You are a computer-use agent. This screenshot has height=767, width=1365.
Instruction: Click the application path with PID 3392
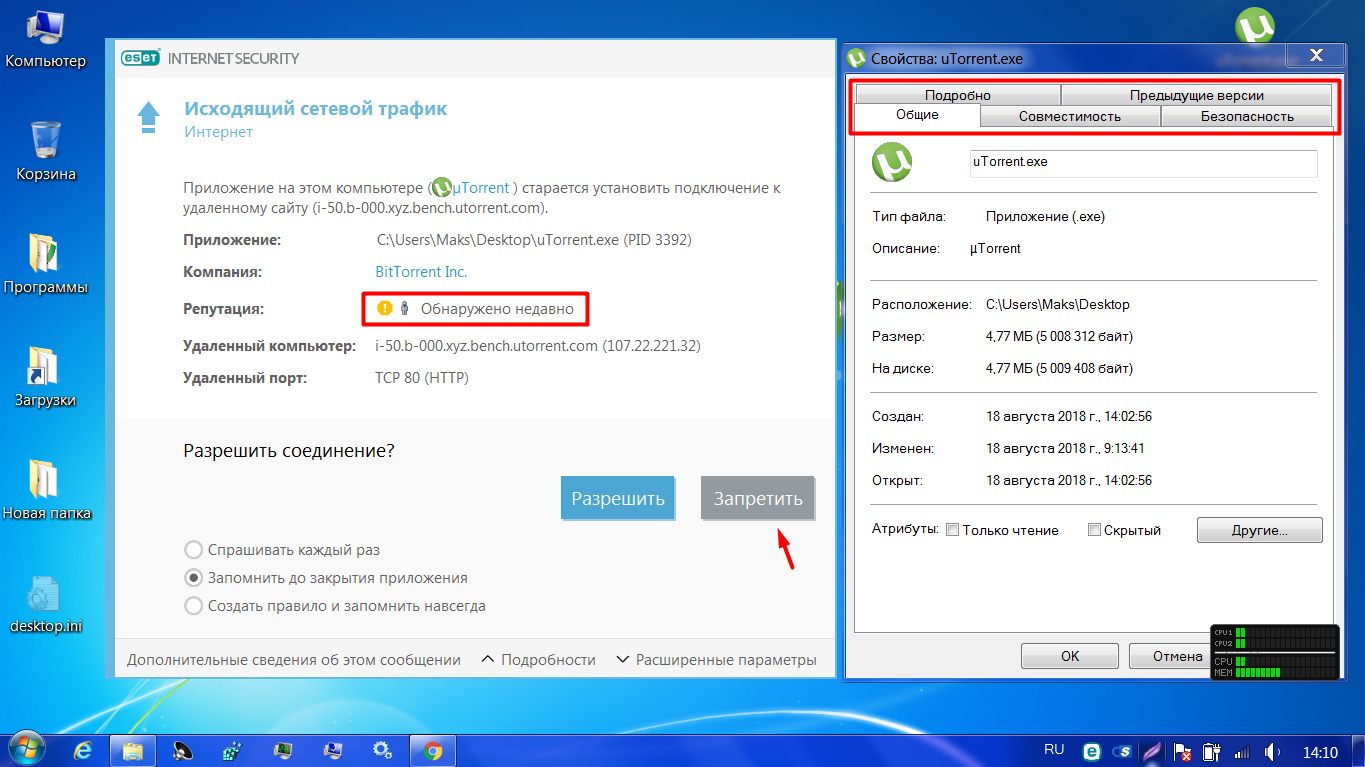click(534, 240)
